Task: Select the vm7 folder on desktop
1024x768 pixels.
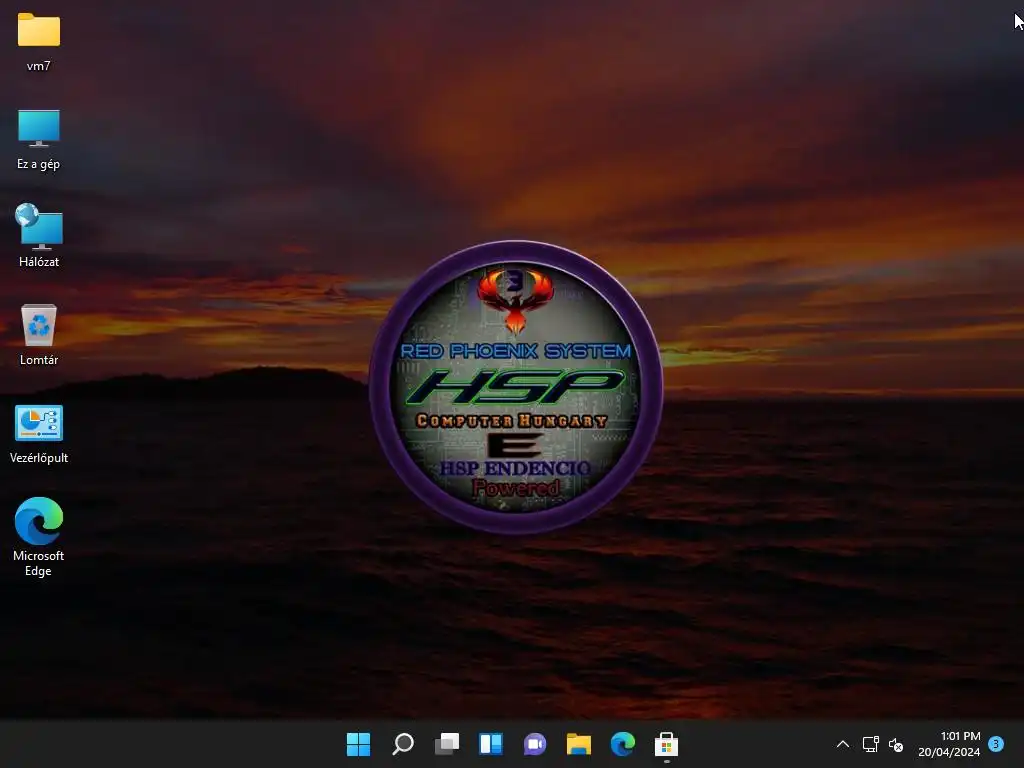Action: 39,41
